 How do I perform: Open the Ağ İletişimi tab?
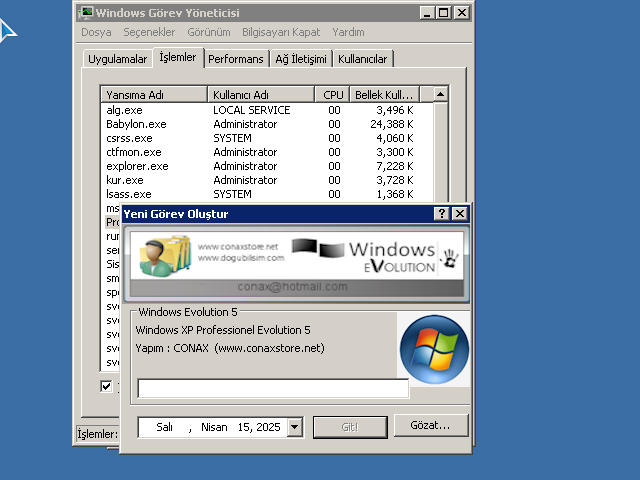[301, 59]
